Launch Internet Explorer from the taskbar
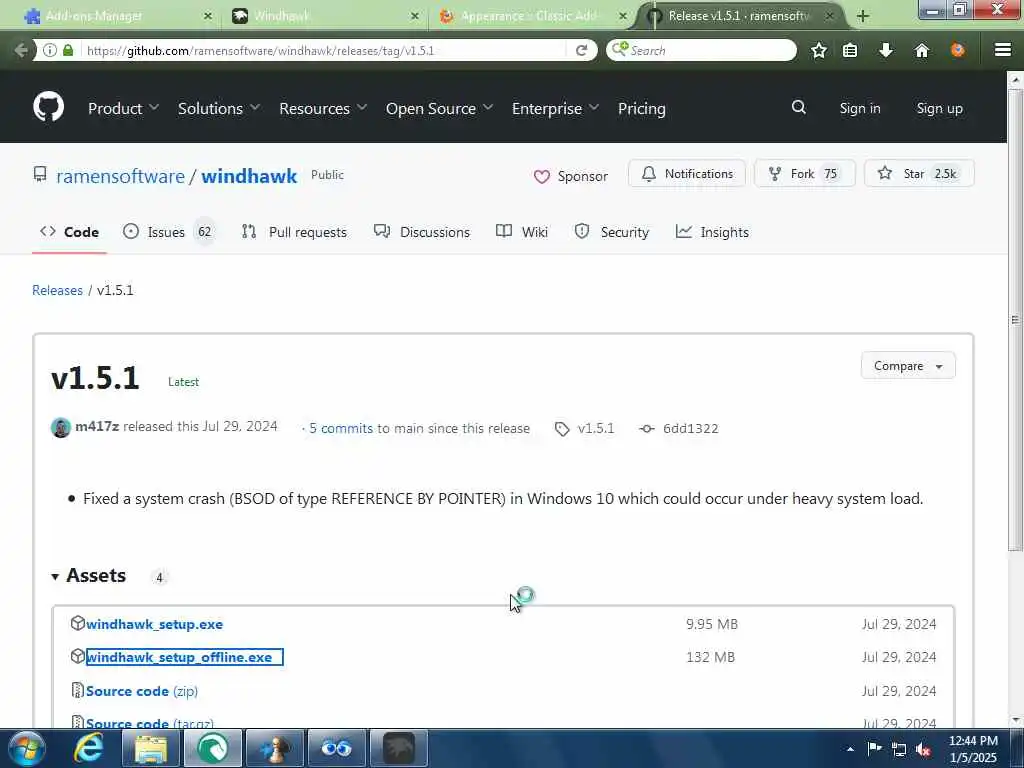This screenshot has width=1024, height=768. [x=88, y=748]
